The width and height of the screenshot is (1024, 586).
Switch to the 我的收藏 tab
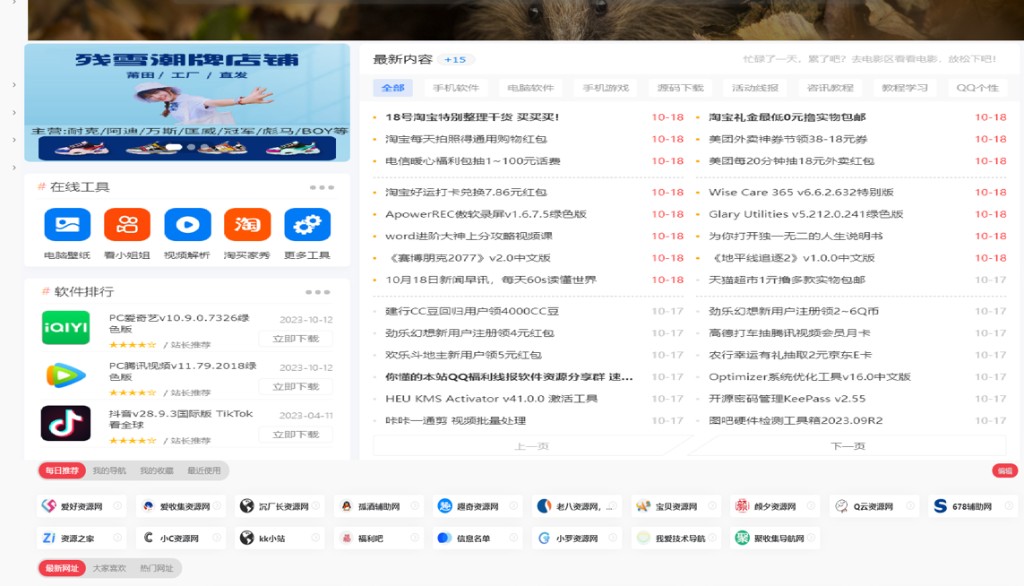pyautogui.click(x=157, y=470)
